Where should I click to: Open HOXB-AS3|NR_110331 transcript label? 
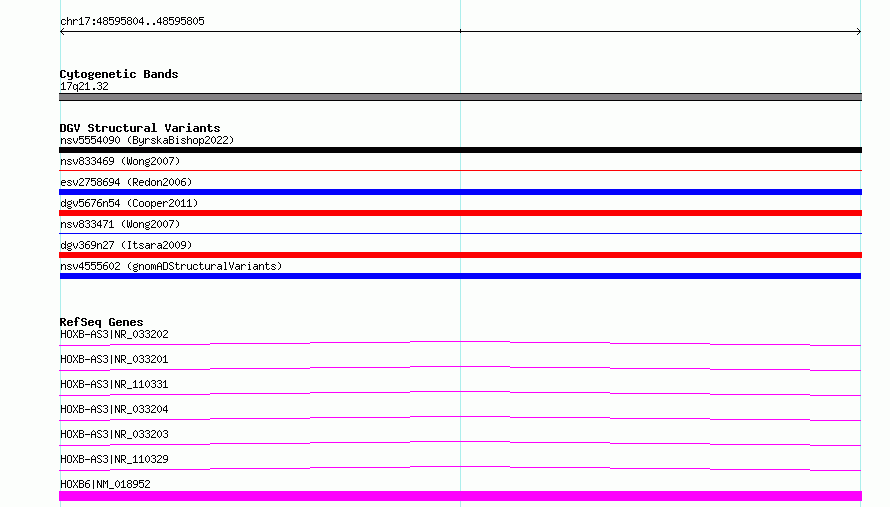pos(114,384)
